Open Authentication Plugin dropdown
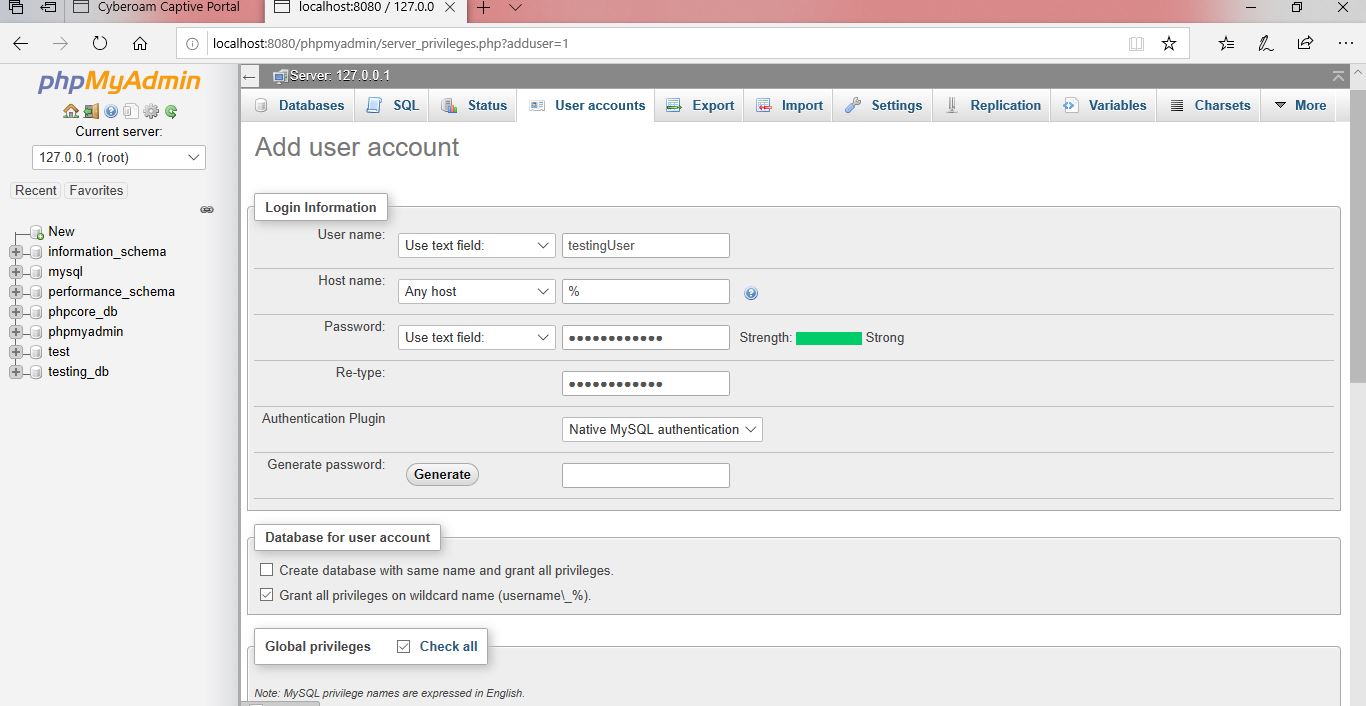 [x=662, y=430]
